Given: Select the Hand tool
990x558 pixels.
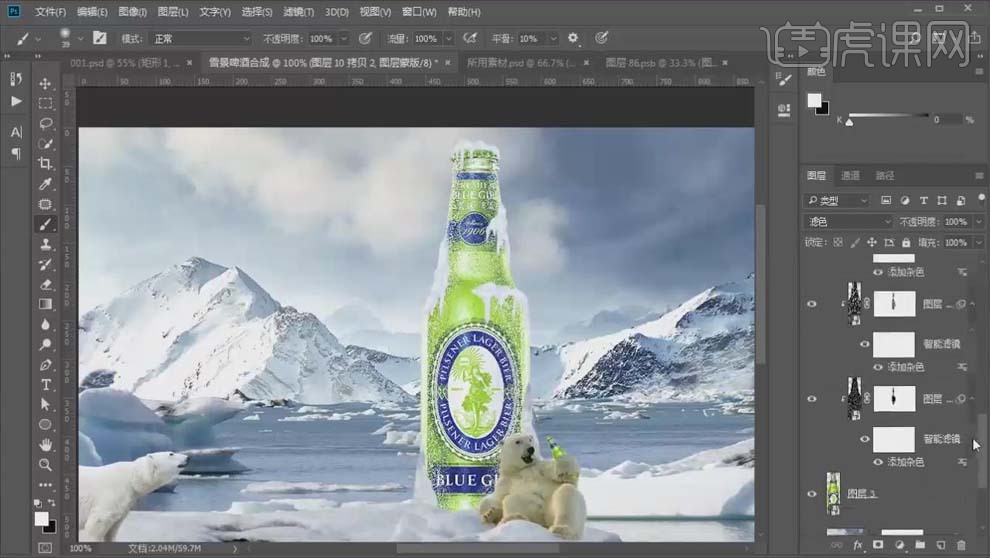Looking at the screenshot, I should click(46, 445).
